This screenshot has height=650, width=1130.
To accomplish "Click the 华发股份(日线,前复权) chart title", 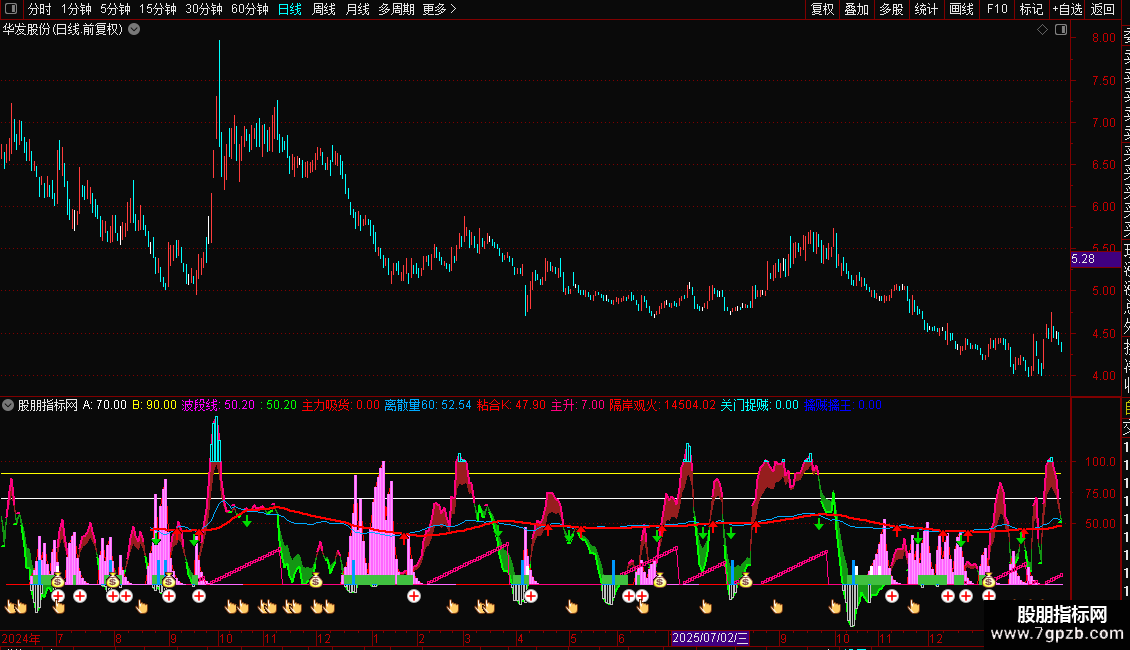I will click(63, 30).
